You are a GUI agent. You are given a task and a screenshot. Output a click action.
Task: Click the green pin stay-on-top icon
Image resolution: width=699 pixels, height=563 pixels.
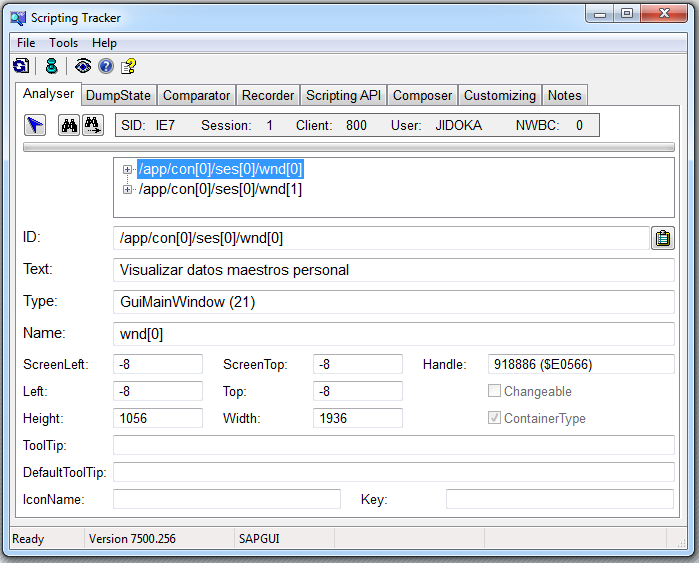(51, 66)
